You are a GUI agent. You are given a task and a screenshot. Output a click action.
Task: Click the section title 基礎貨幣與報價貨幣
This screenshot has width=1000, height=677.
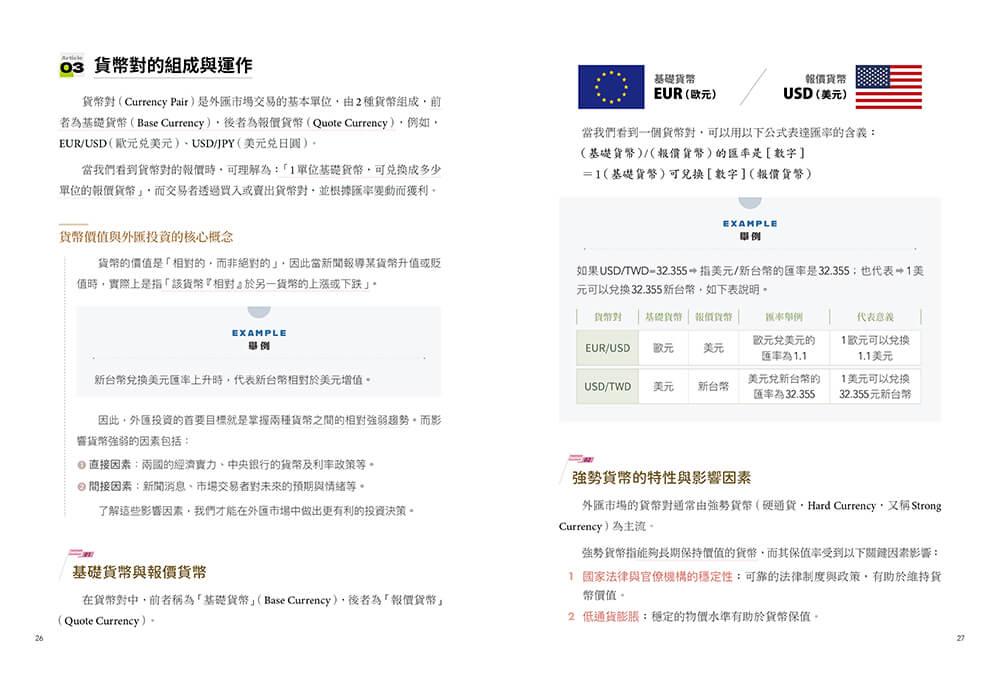[139, 572]
